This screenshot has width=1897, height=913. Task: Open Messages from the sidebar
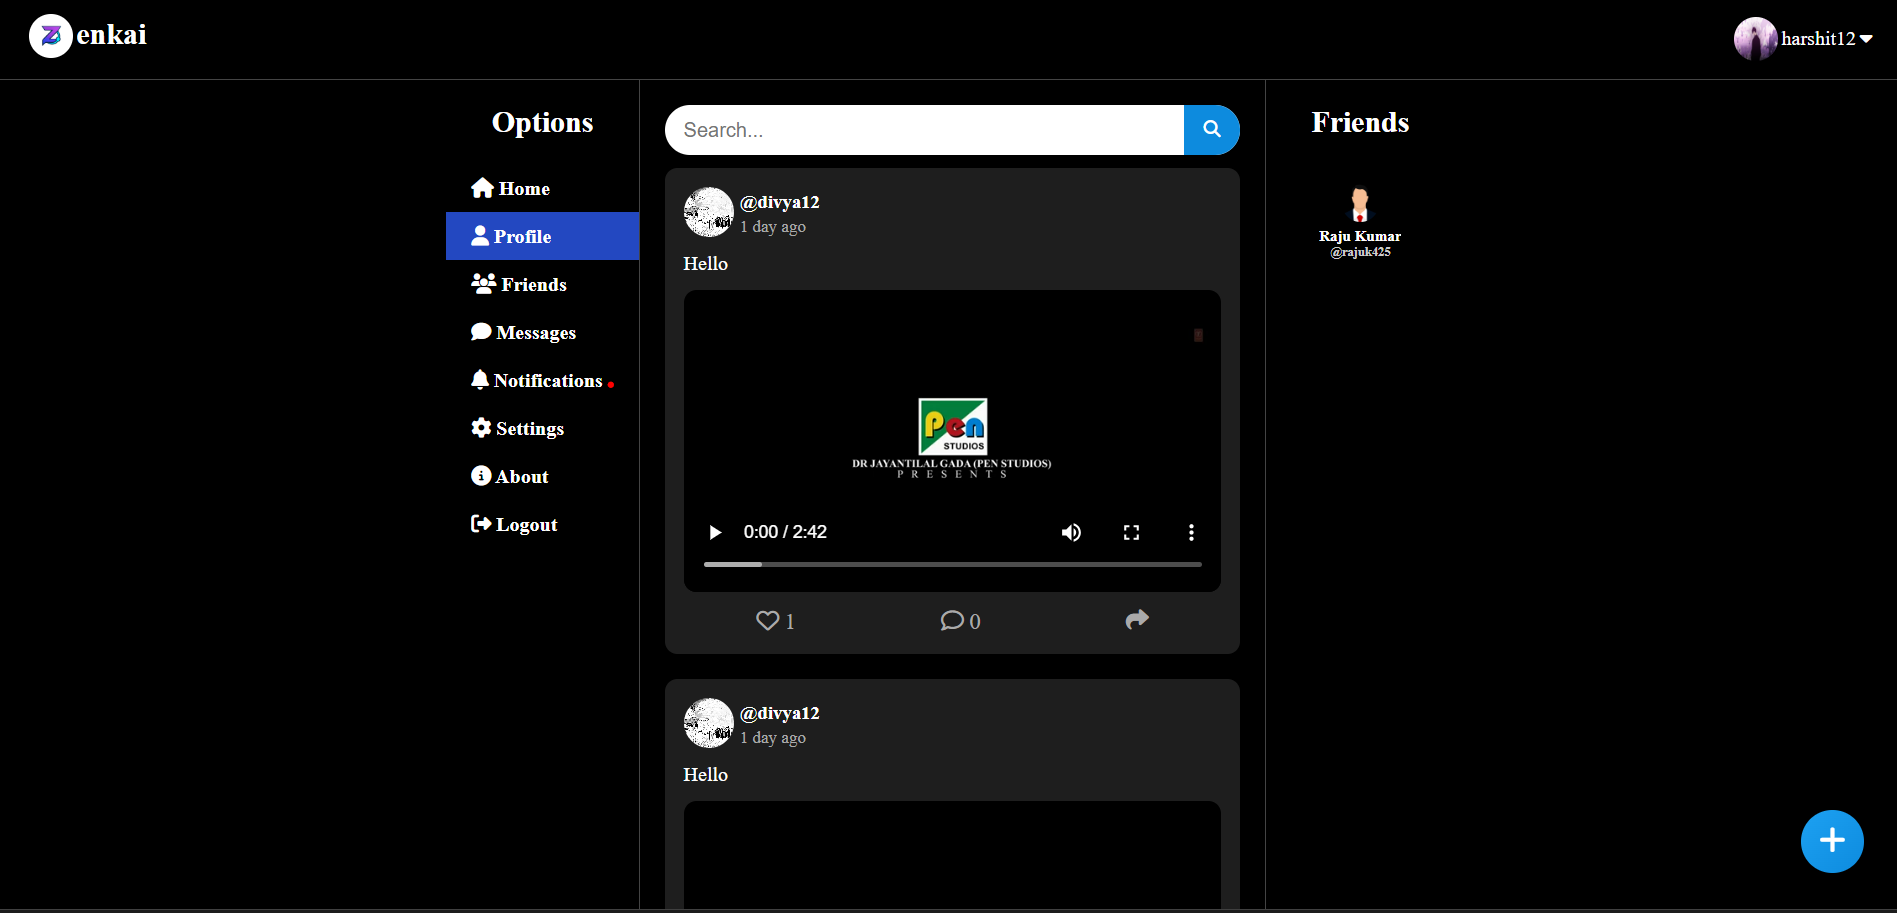tap(524, 332)
